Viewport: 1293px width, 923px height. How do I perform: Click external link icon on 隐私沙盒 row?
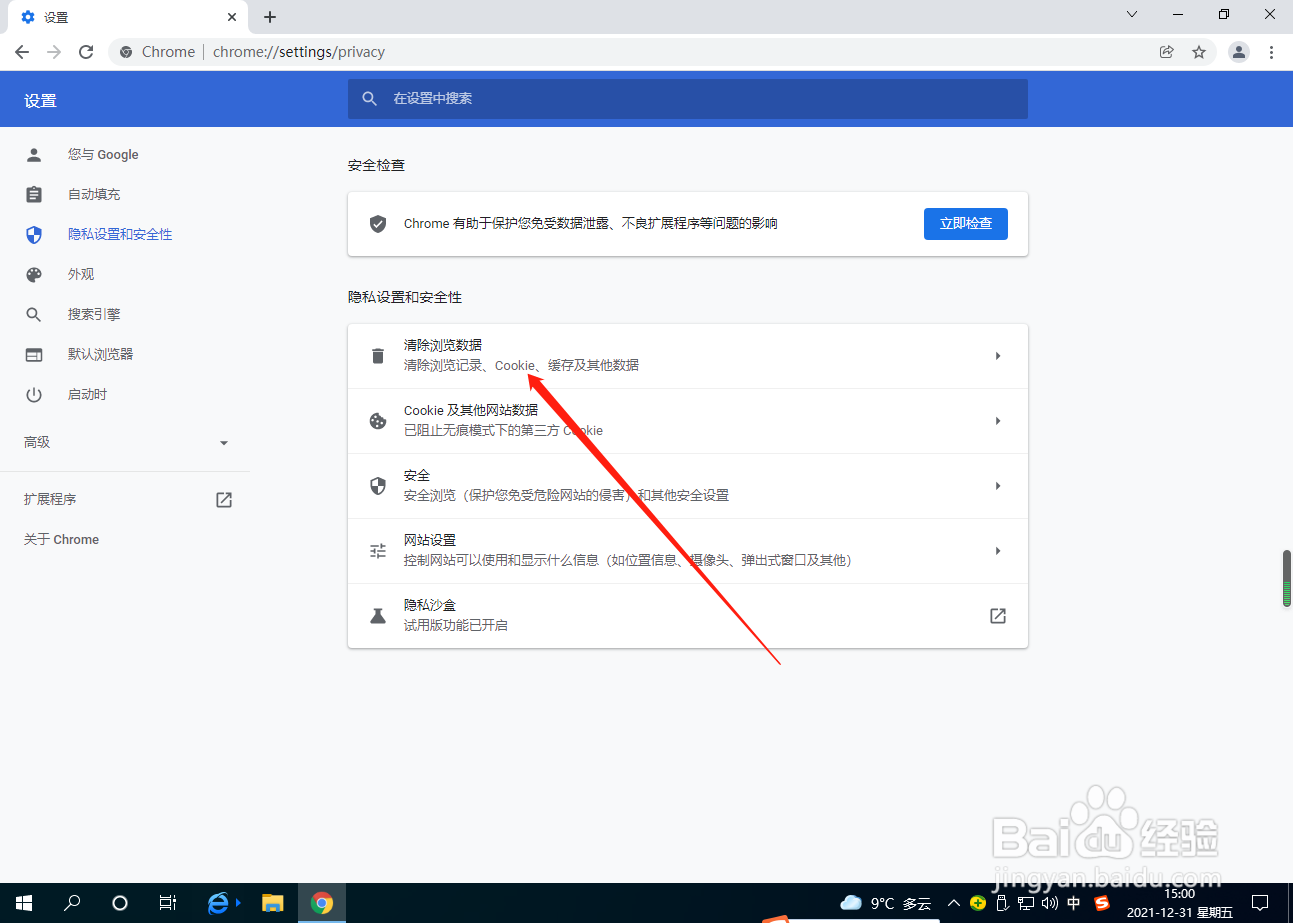998,616
